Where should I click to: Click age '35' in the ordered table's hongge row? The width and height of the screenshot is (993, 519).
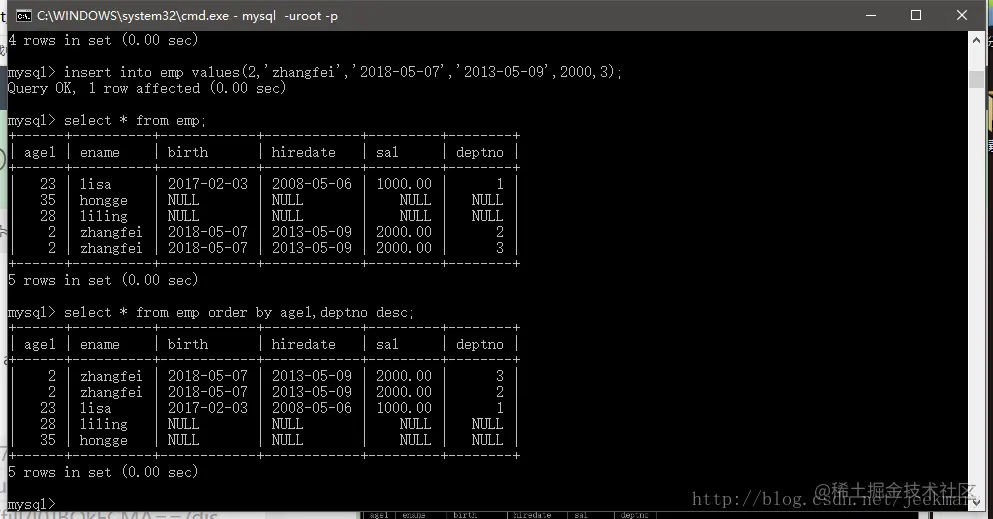(48, 440)
